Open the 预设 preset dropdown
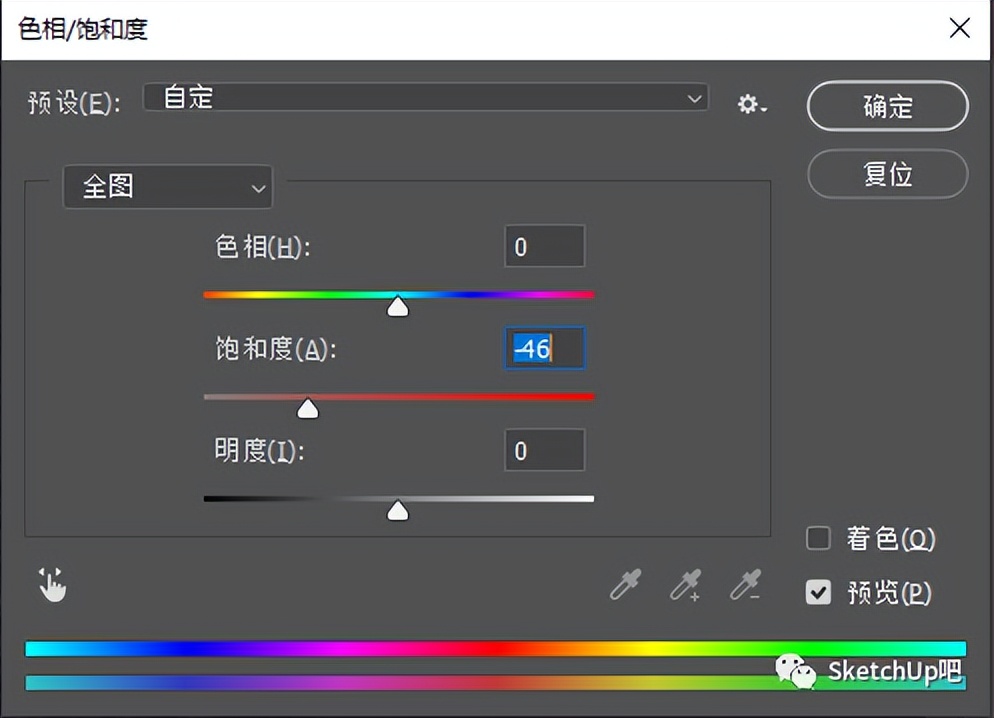 pyautogui.click(x=425, y=97)
